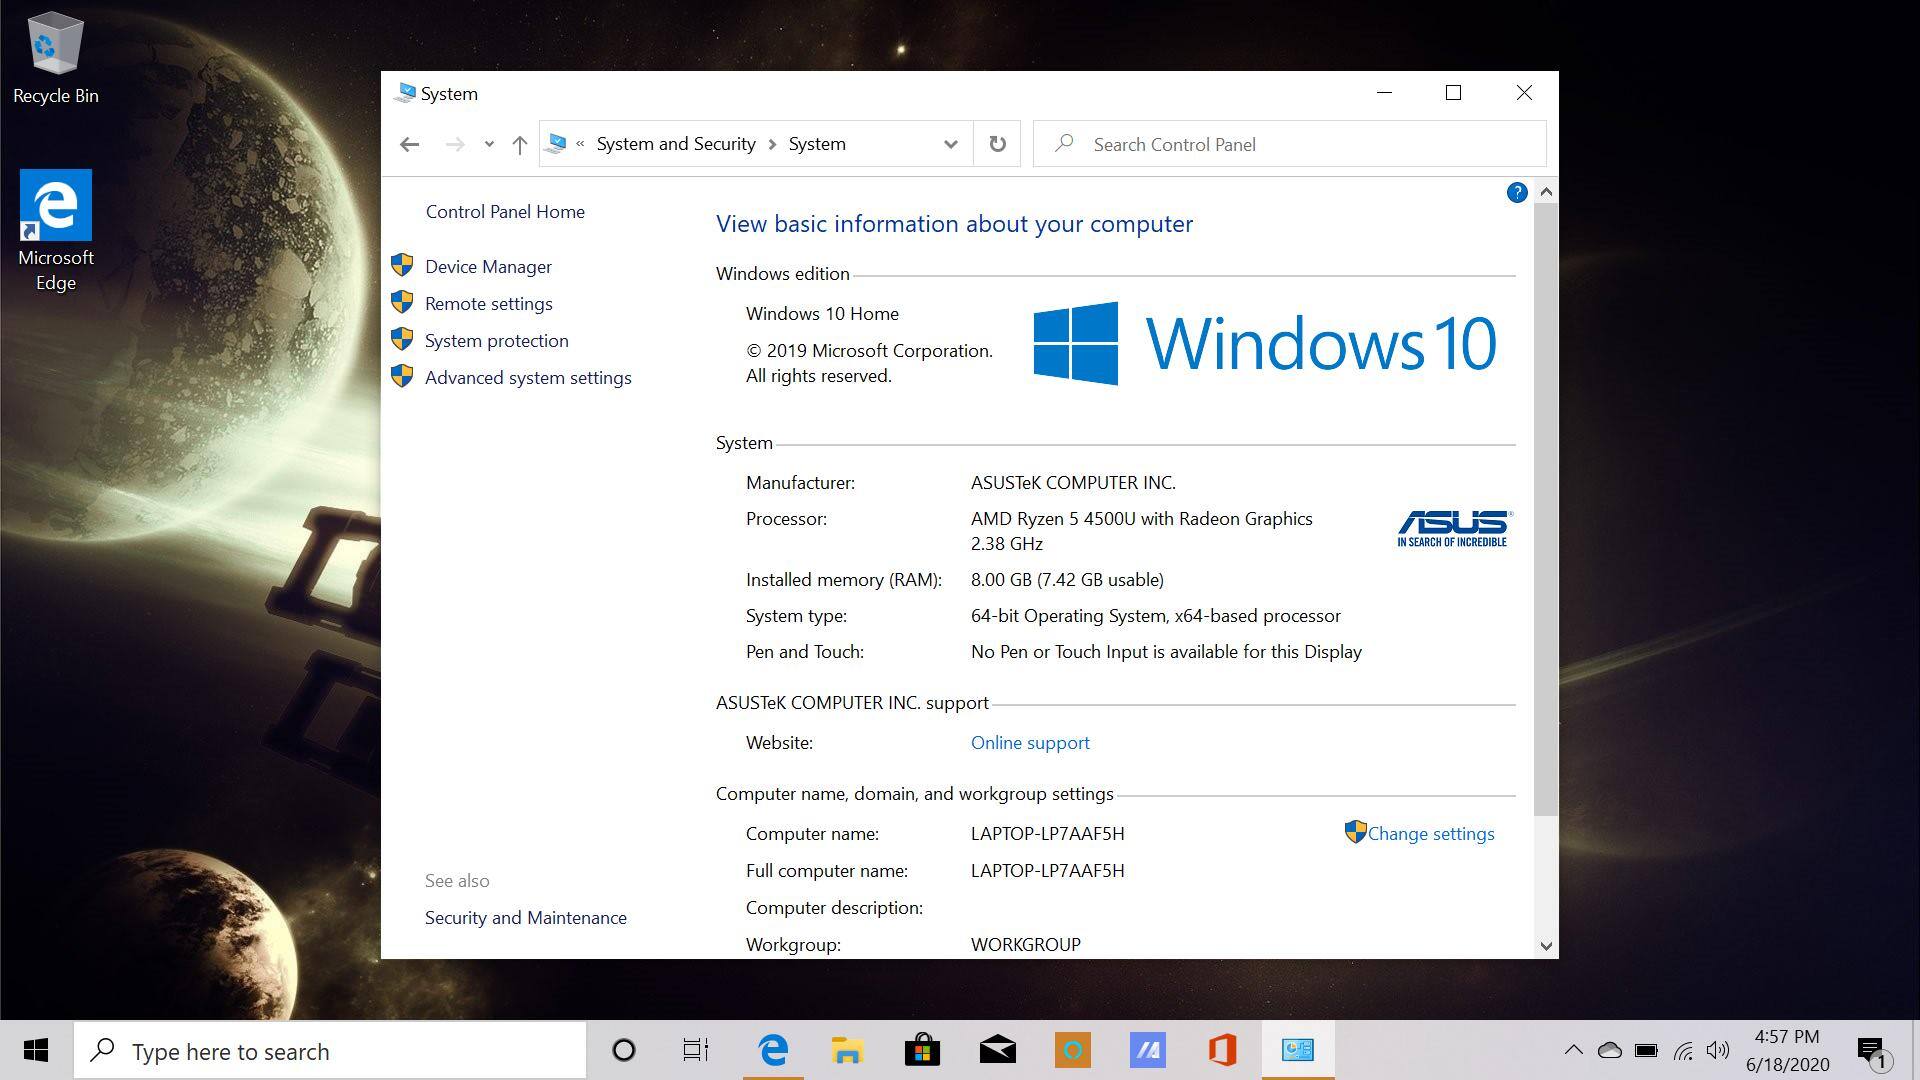Open the help question mark icon
The width and height of the screenshot is (1920, 1080).
click(1516, 193)
